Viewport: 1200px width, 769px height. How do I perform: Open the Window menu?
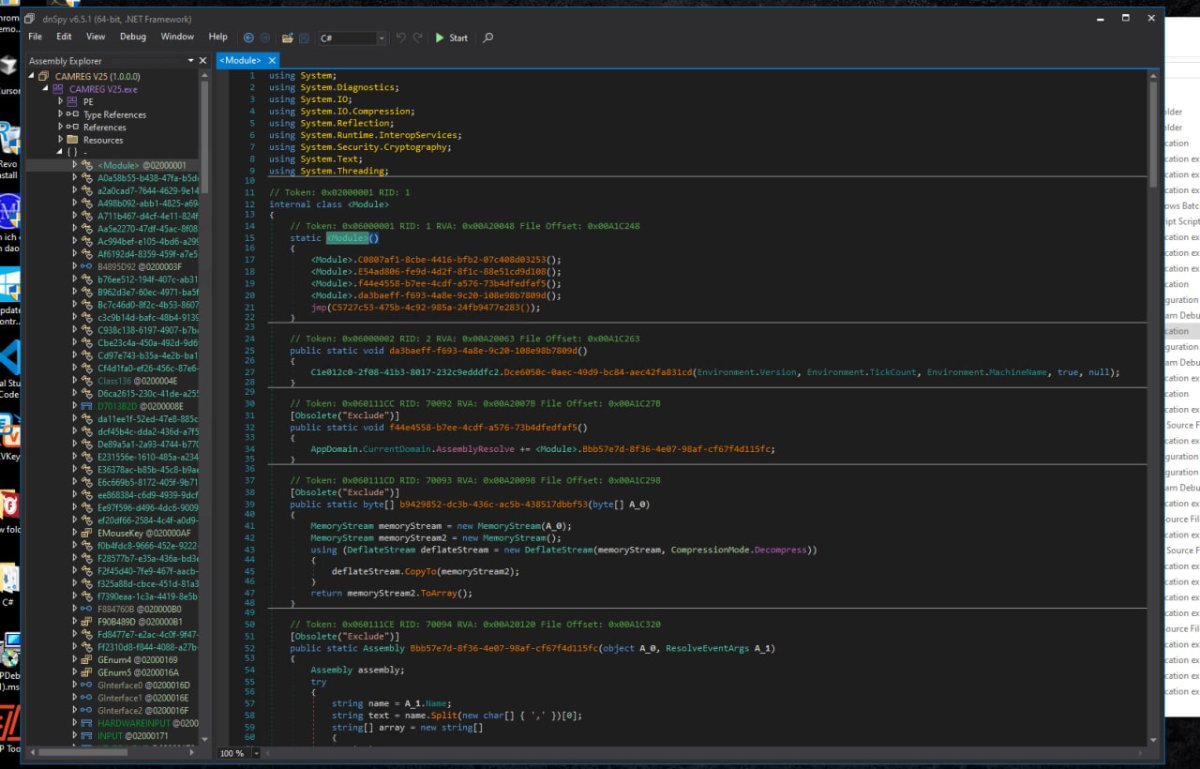coord(177,37)
